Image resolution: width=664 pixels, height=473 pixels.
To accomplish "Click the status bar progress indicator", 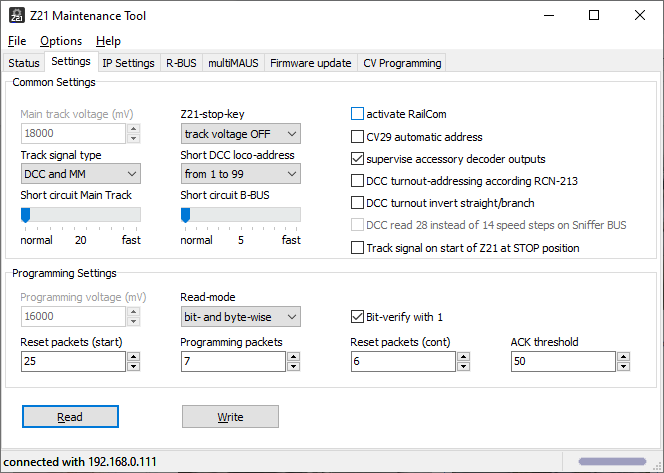I will (612, 461).
